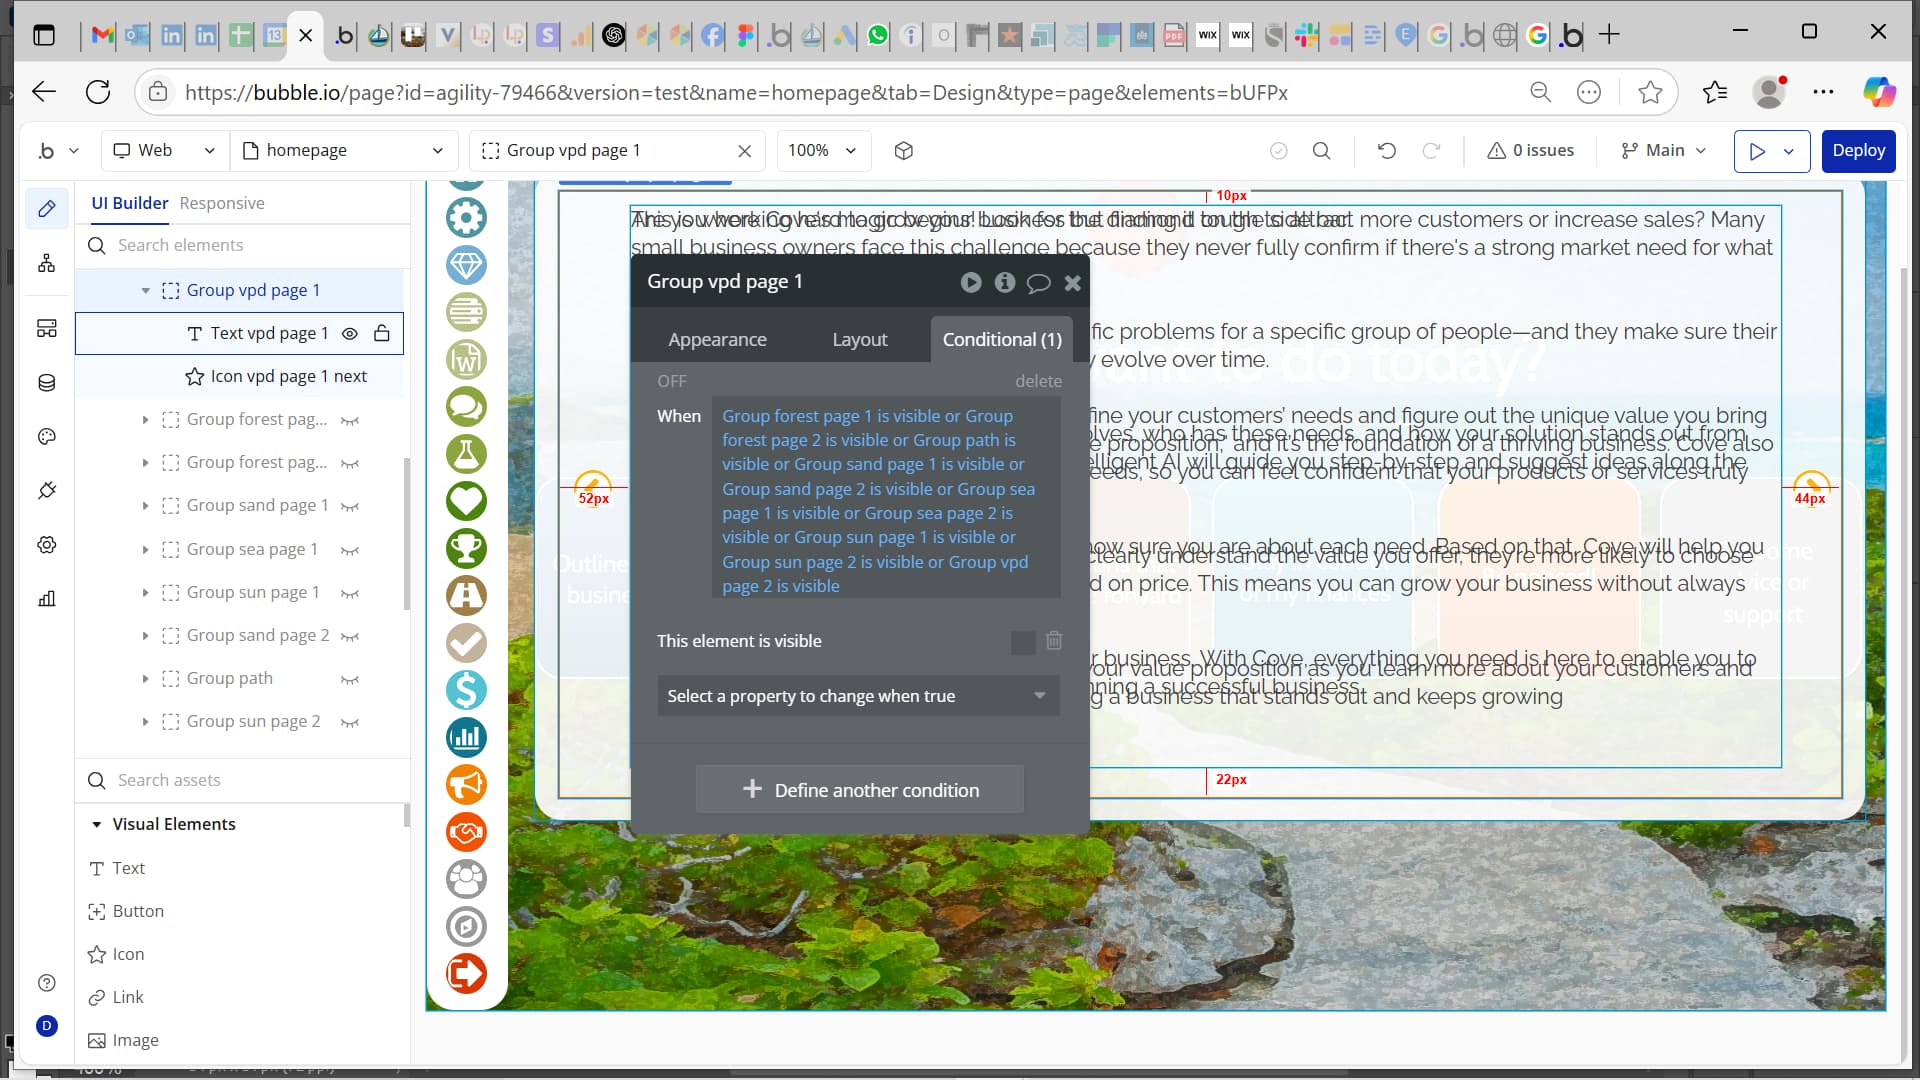Image resolution: width=1920 pixels, height=1080 pixels.
Task: Switch to the Layout tab
Action: [x=860, y=340]
